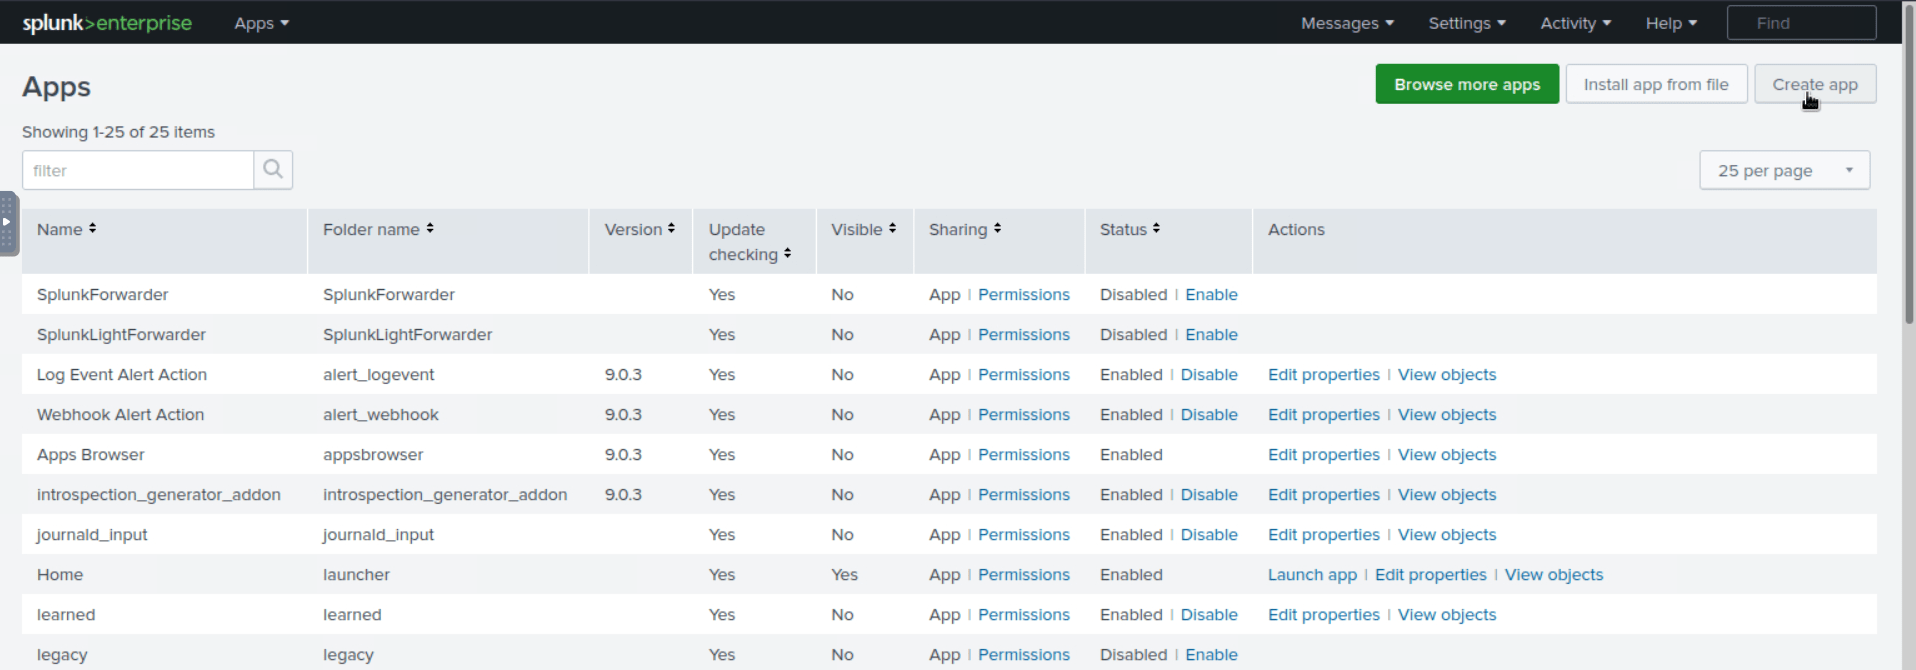Screen dimensions: 1916x670
Task: Click the appsbrowser folder name cell
Action: [x=373, y=454]
